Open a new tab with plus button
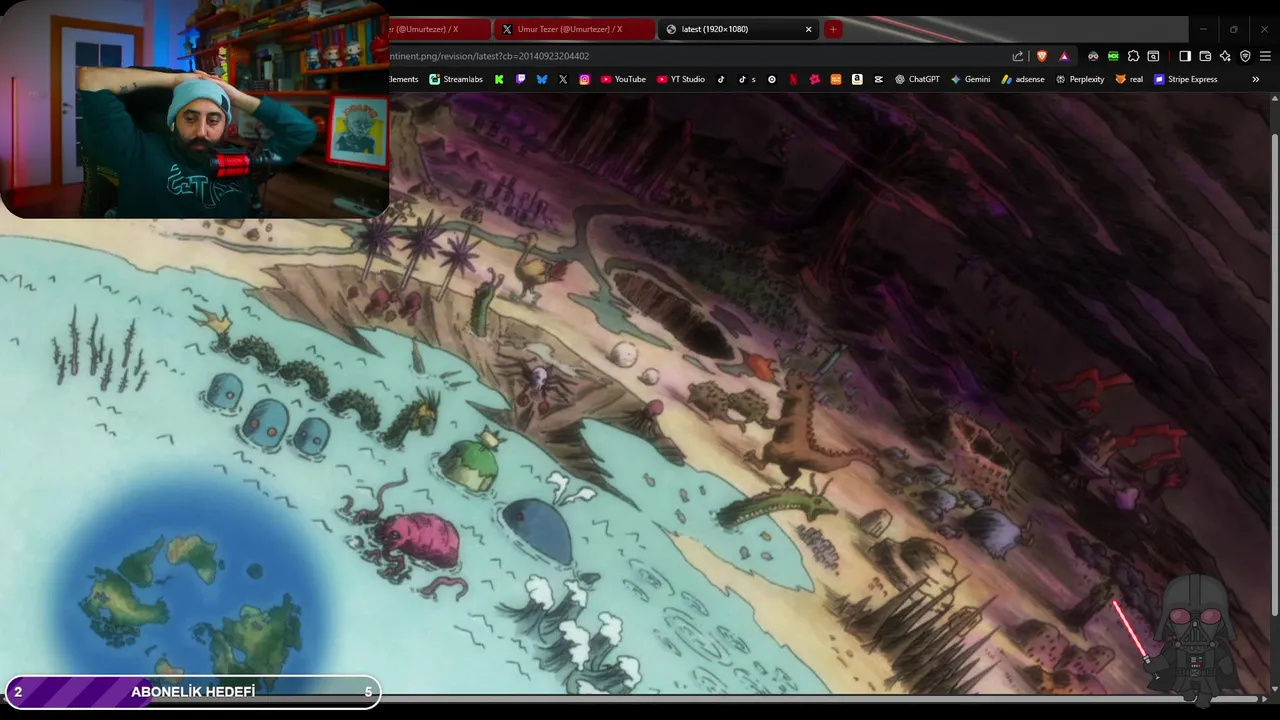Viewport: 1280px width, 720px height. [833, 29]
